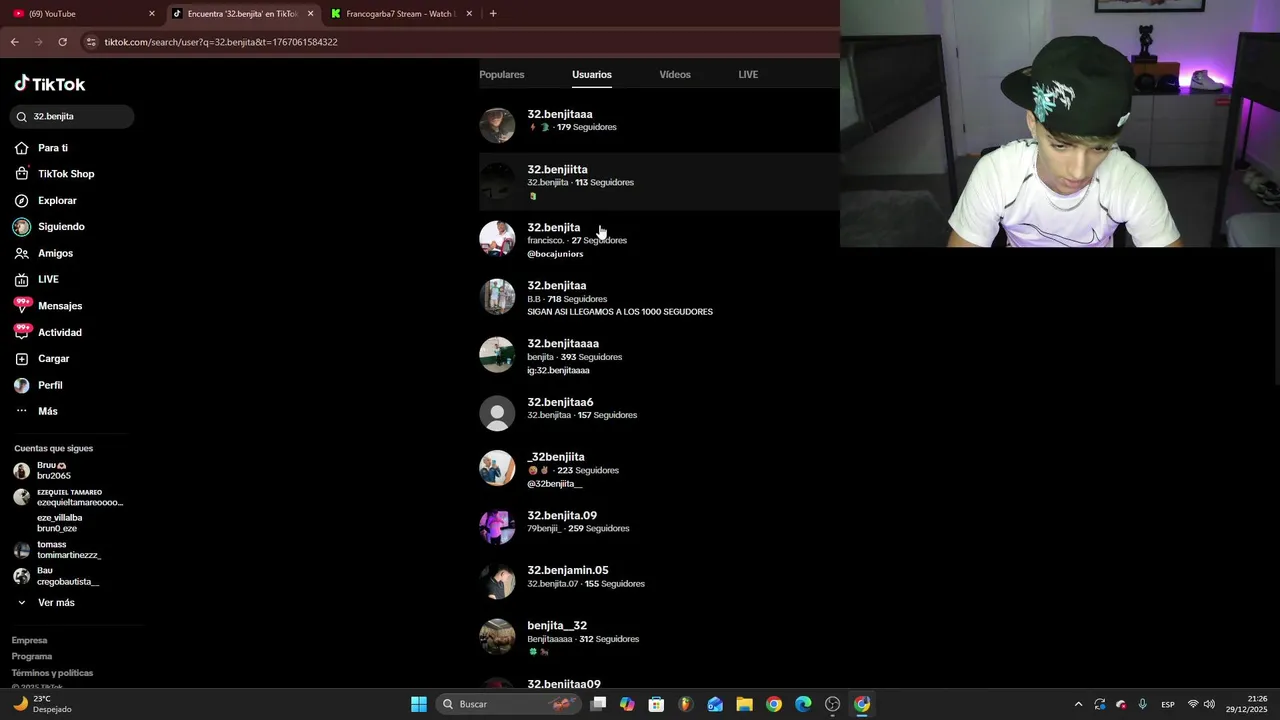Image resolution: width=1280 pixels, height=720 pixels.
Task: Open Para ti home icon
Action: [x=21, y=148]
